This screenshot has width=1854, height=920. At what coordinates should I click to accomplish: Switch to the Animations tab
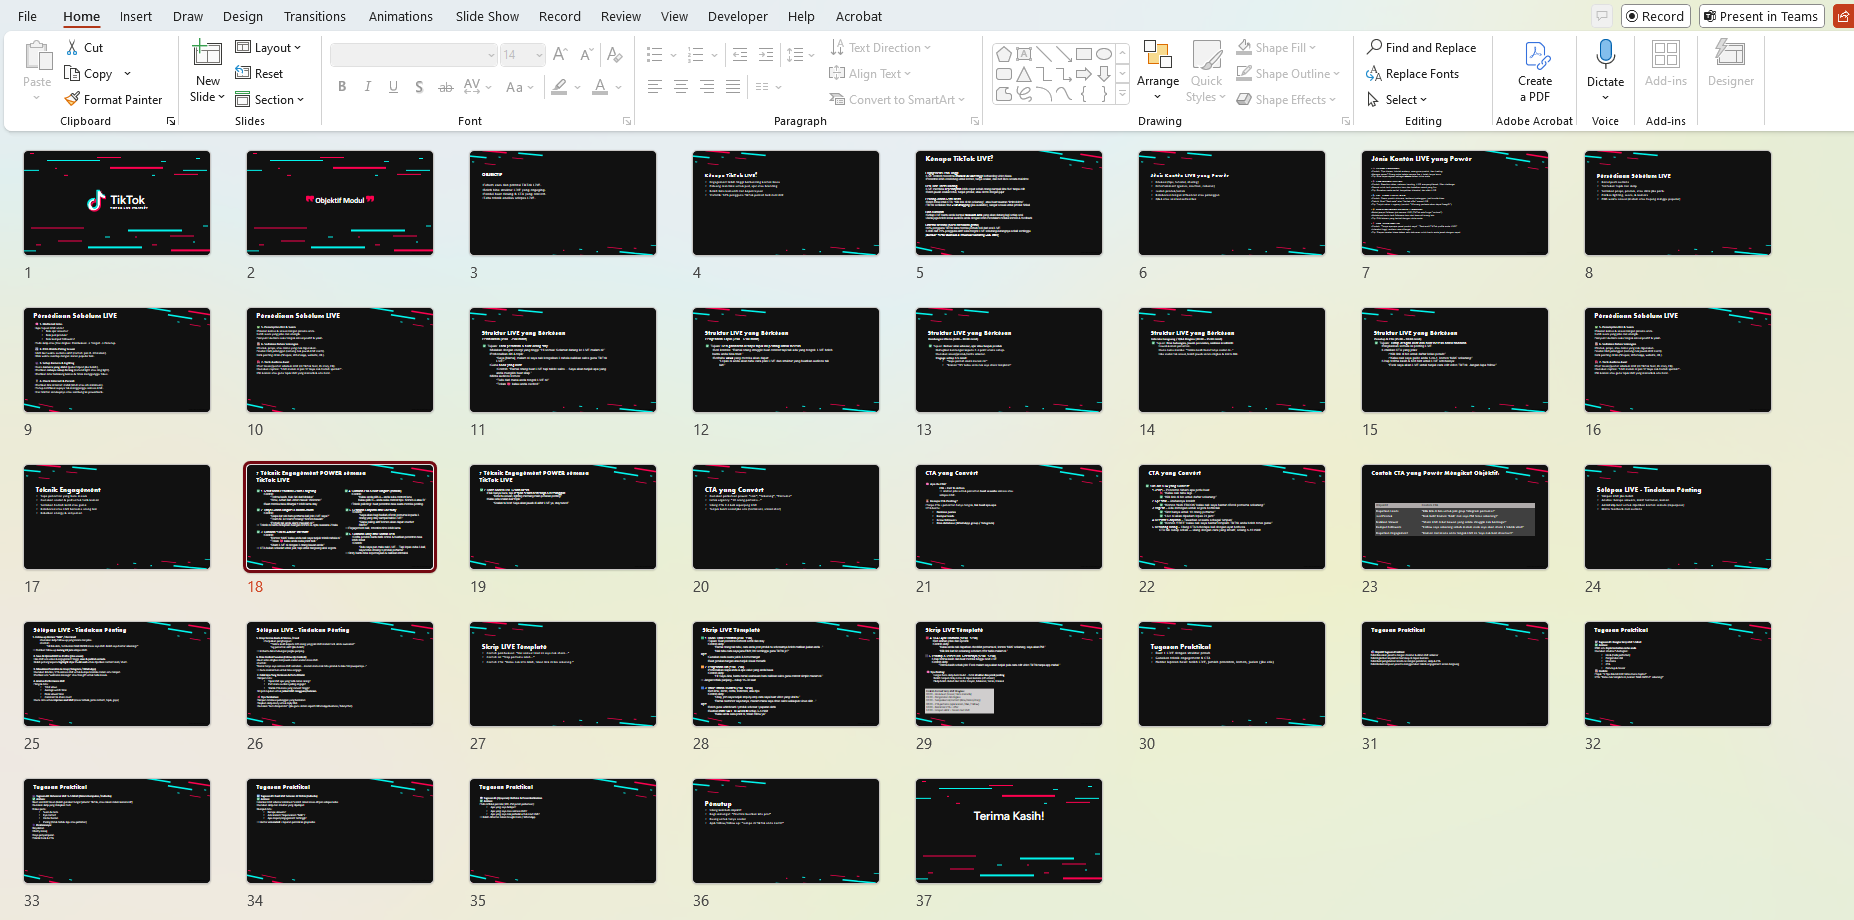pyautogui.click(x=401, y=16)
